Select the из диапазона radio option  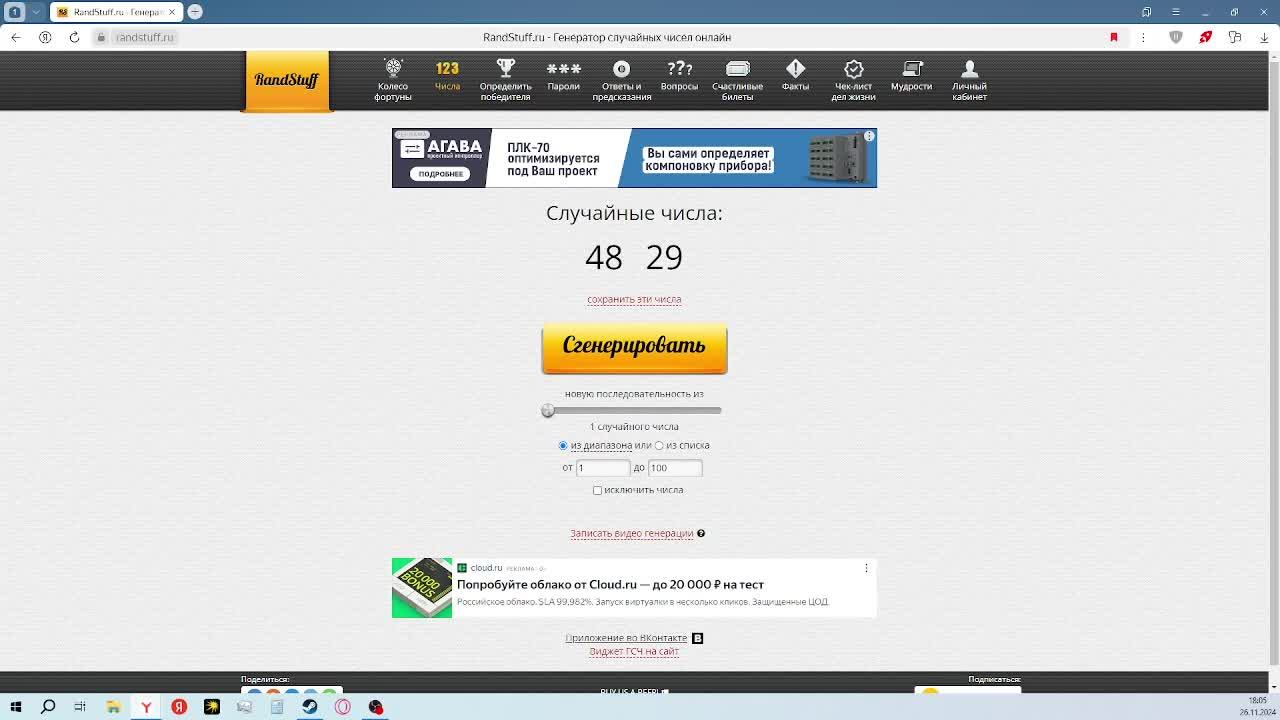click(x=563, y=445)
